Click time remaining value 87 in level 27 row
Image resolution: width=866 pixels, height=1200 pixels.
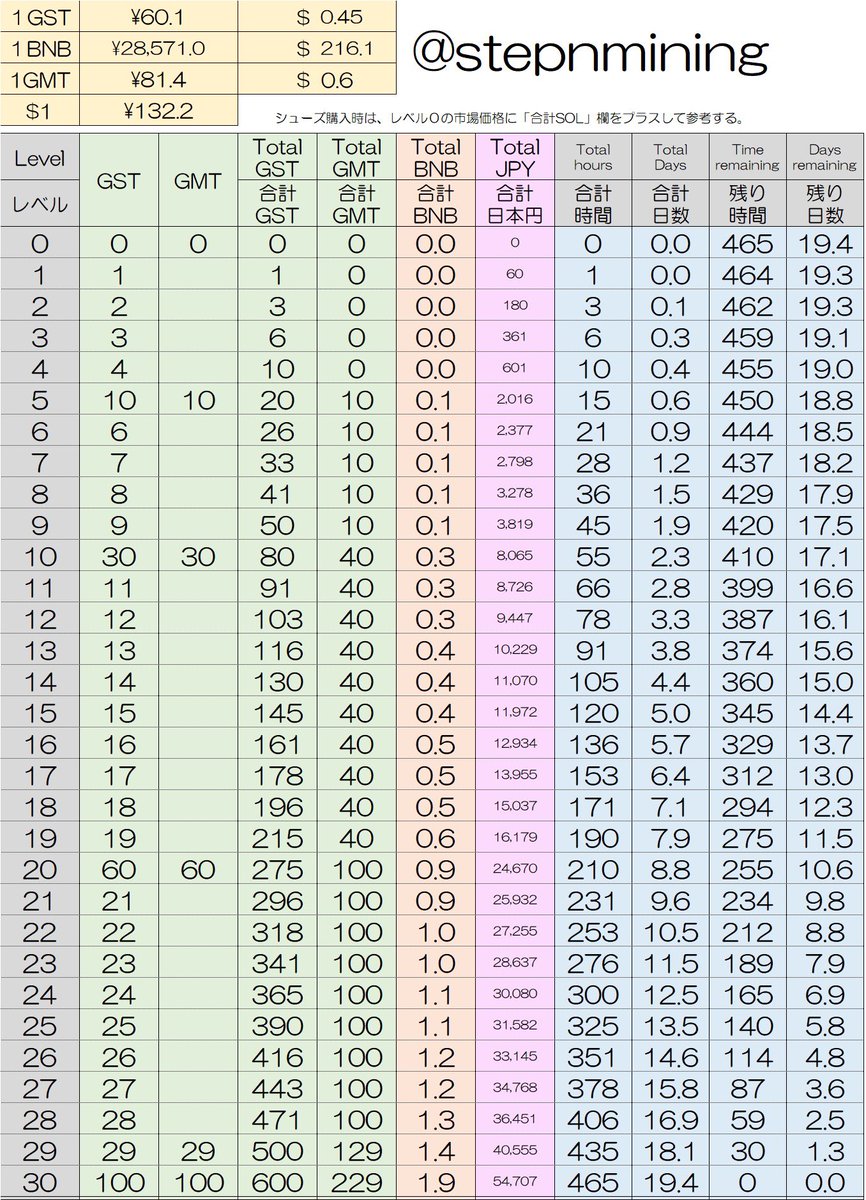pos(747,1089)
